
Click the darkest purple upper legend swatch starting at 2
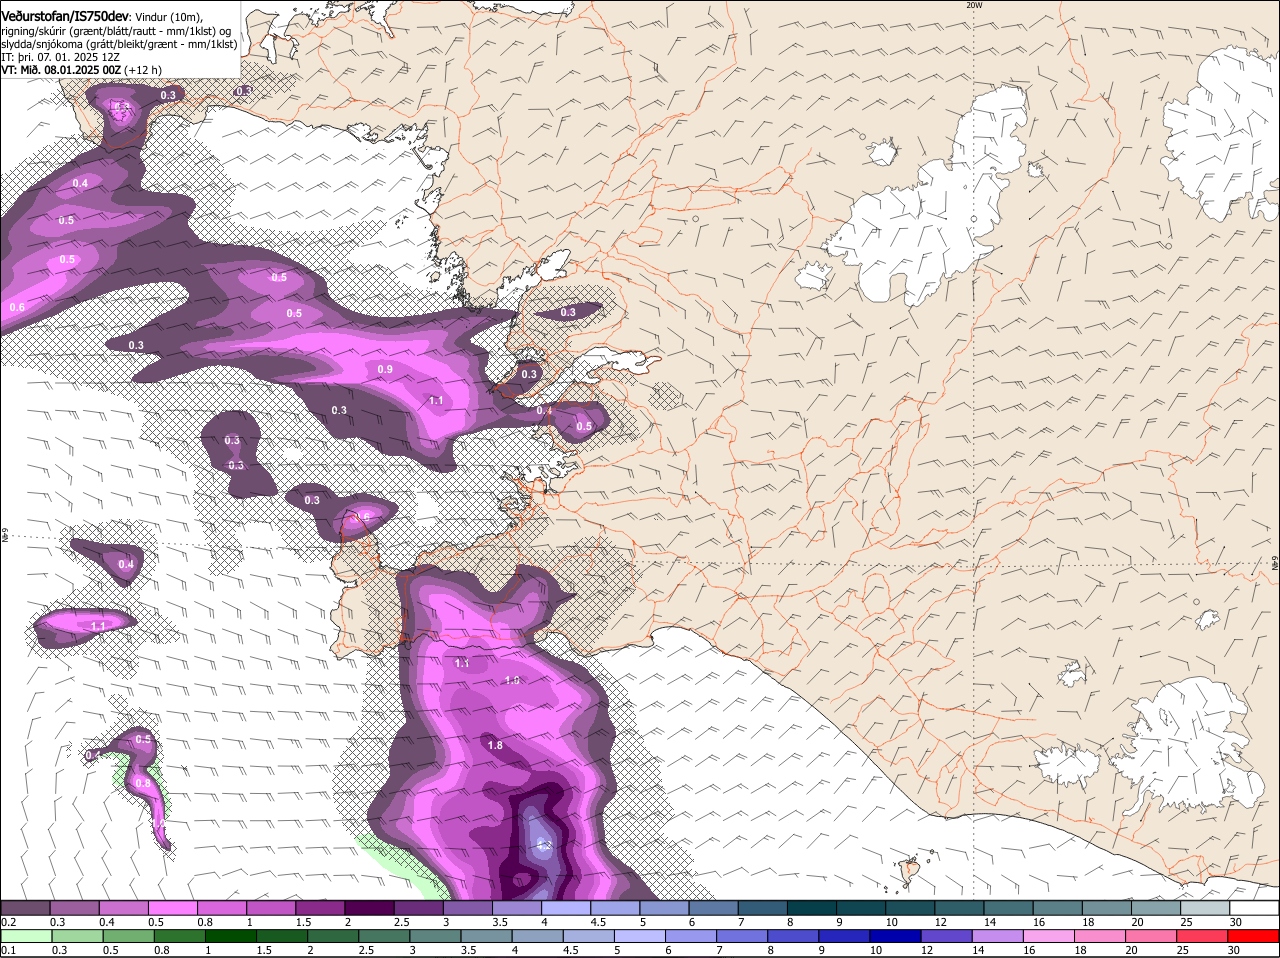(x=370, y=908)
